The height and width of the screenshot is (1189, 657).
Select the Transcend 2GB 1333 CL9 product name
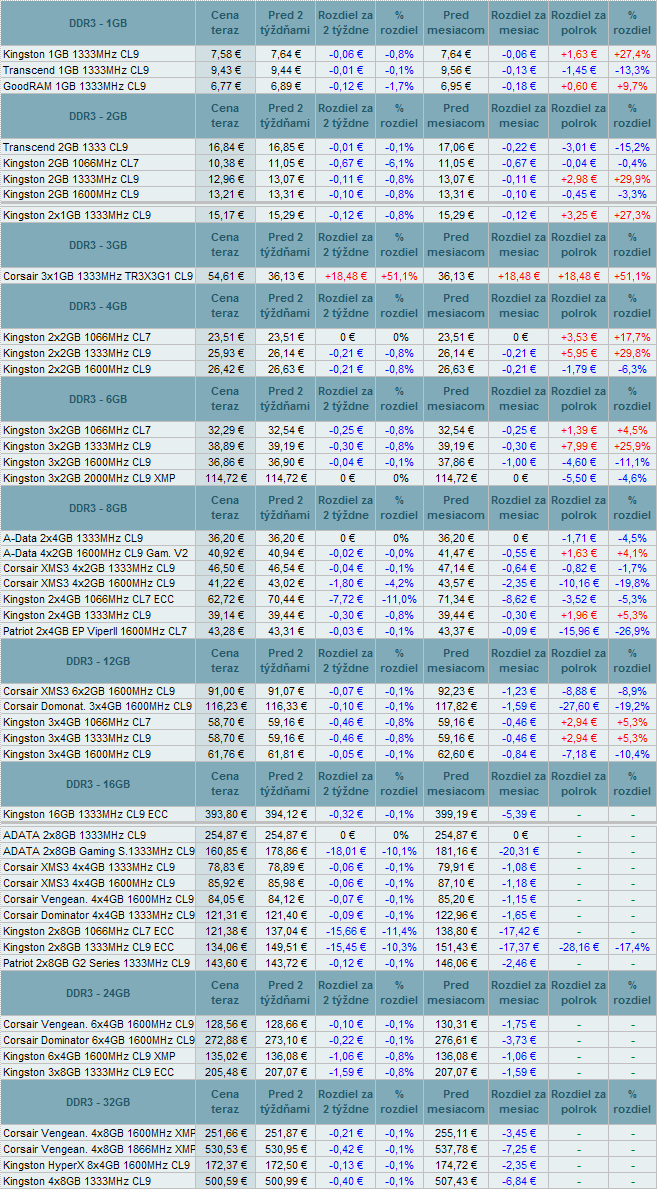coord(66,147)
